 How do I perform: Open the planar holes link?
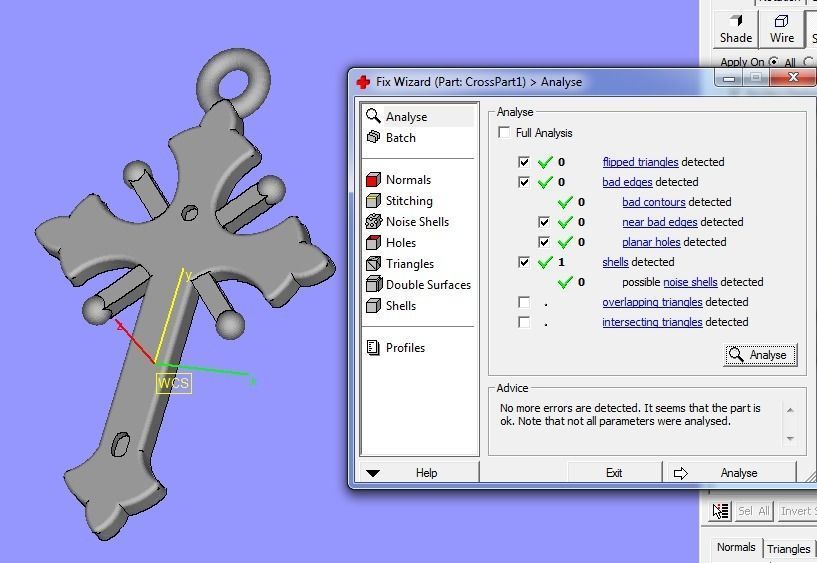tap(651, 242)
